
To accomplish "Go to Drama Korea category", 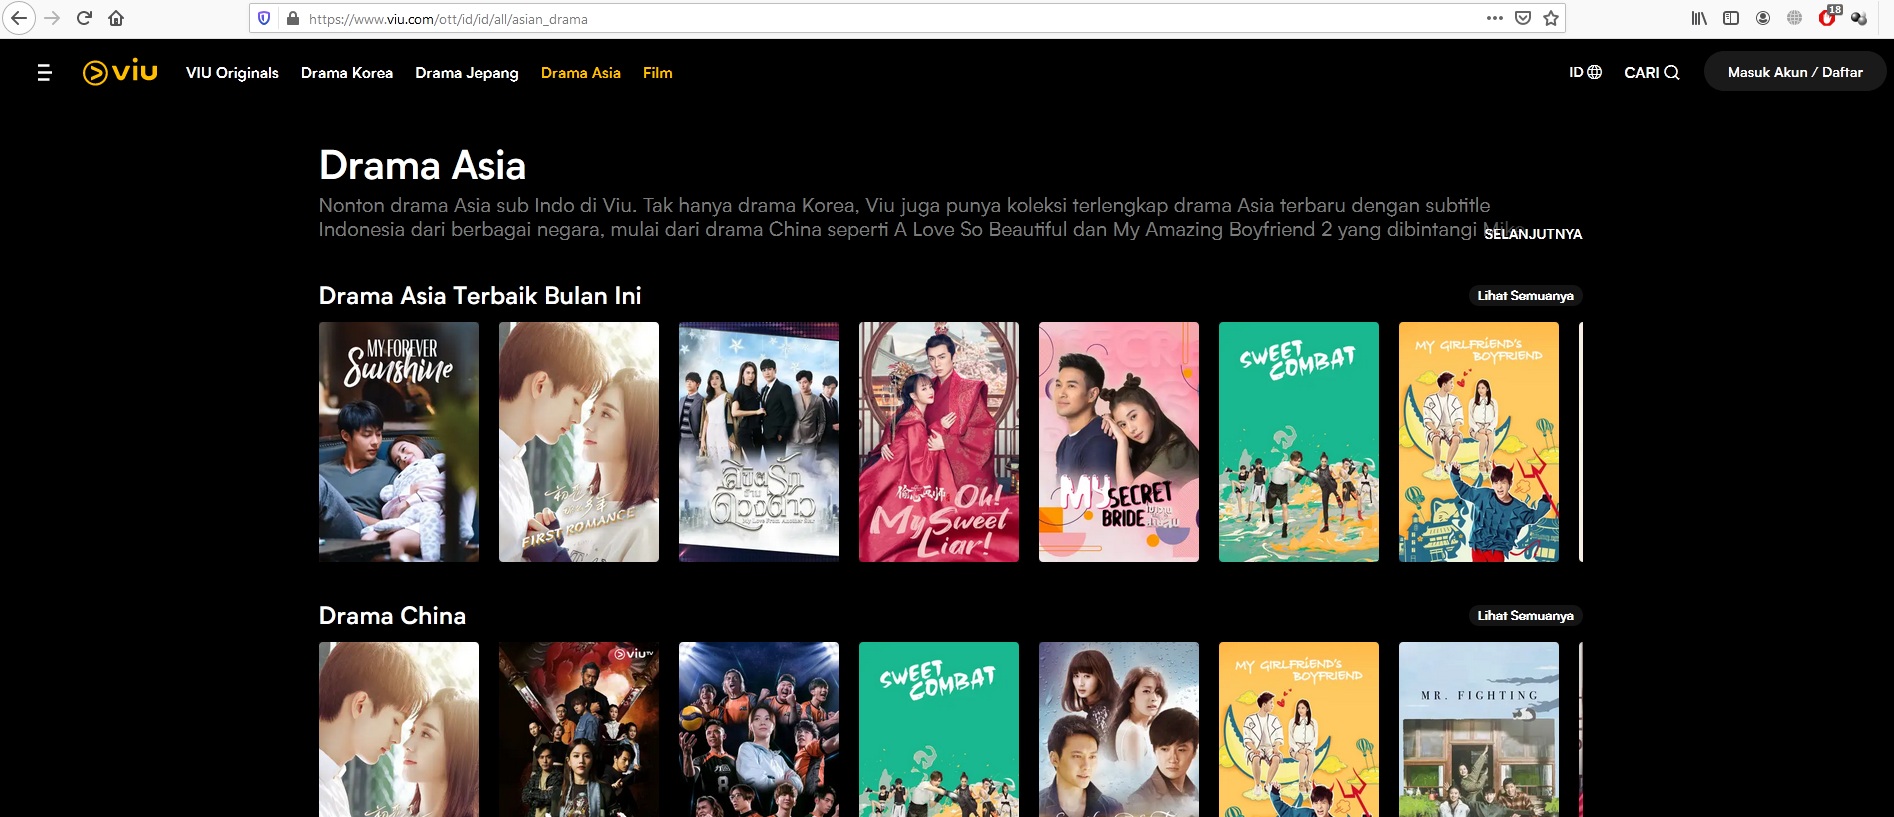I will [347, 73].
